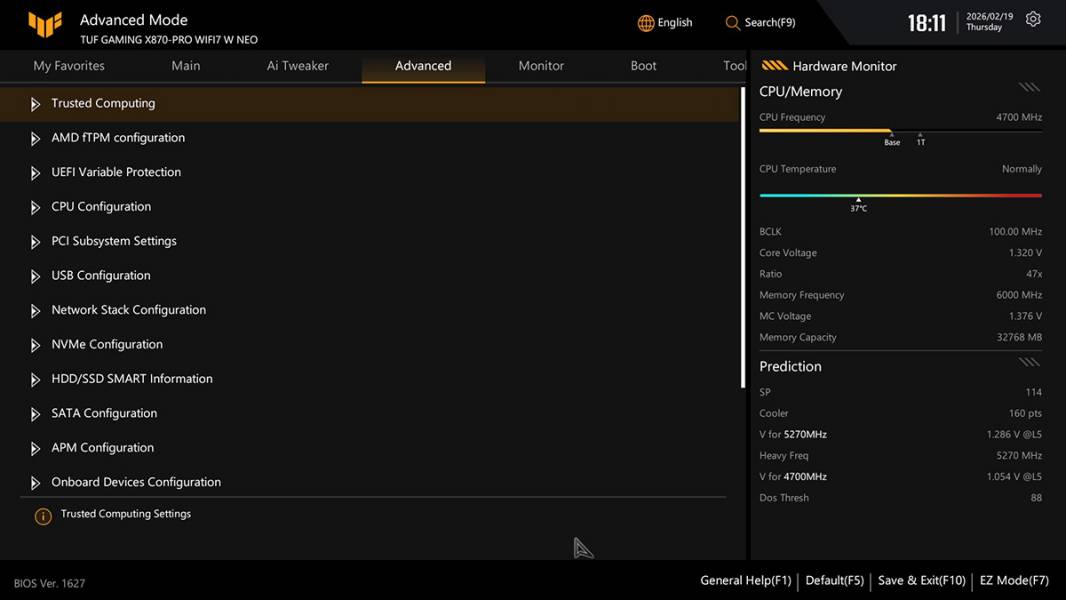The height and width of the screenshot is (600, 1066).
Task: Click the TUF Gaming logo
Action: [45, 25]
